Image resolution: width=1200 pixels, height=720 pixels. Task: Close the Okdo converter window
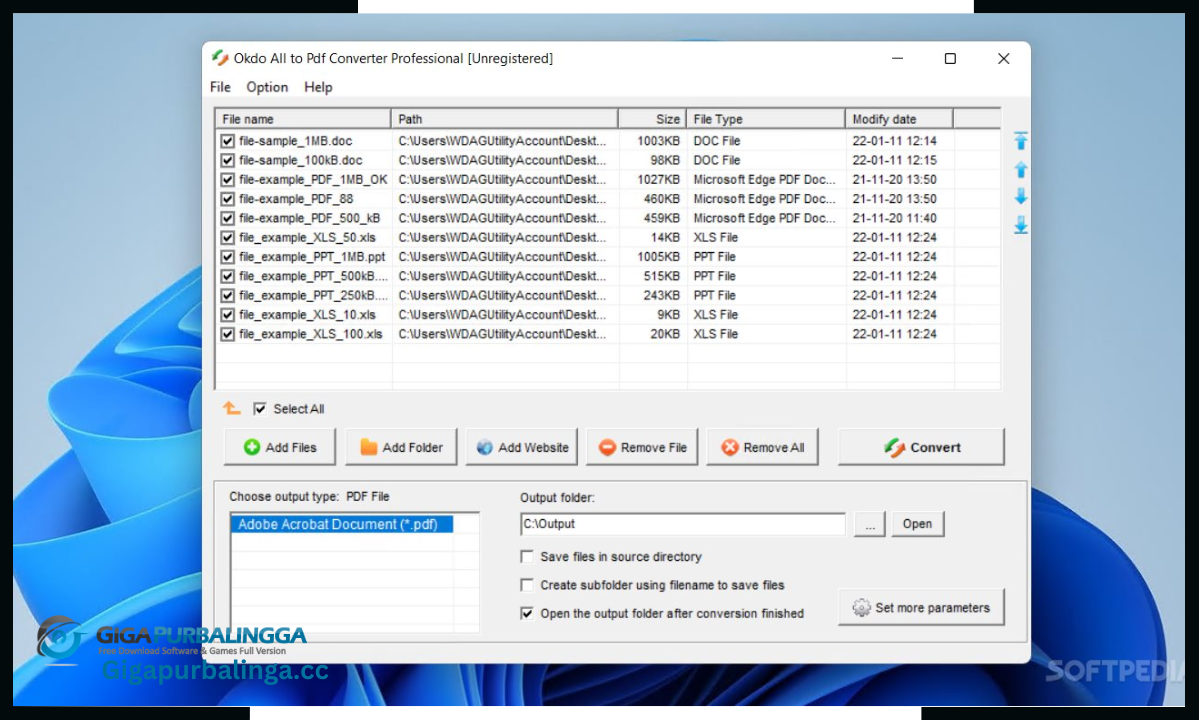point(1003,58)
